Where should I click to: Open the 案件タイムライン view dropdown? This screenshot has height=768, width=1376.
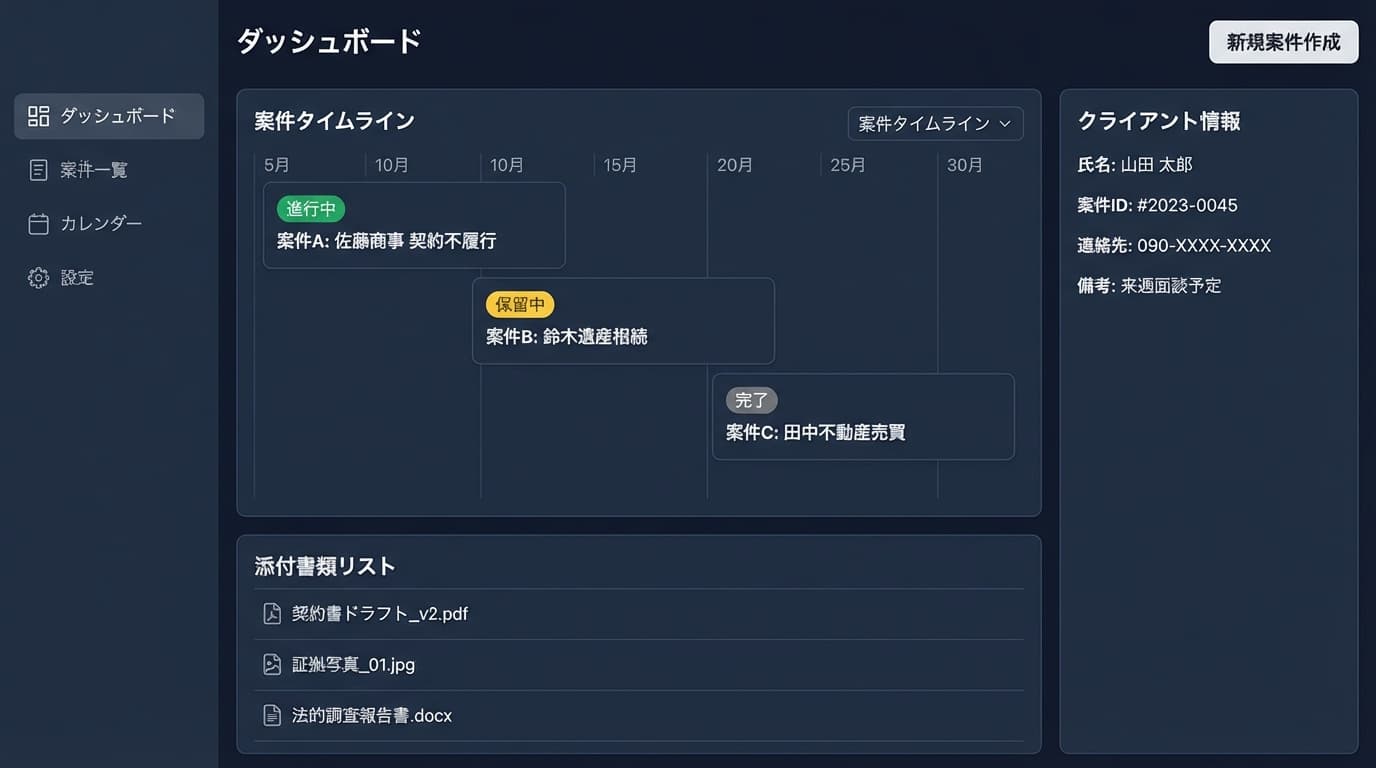click(x=935, y=124)
